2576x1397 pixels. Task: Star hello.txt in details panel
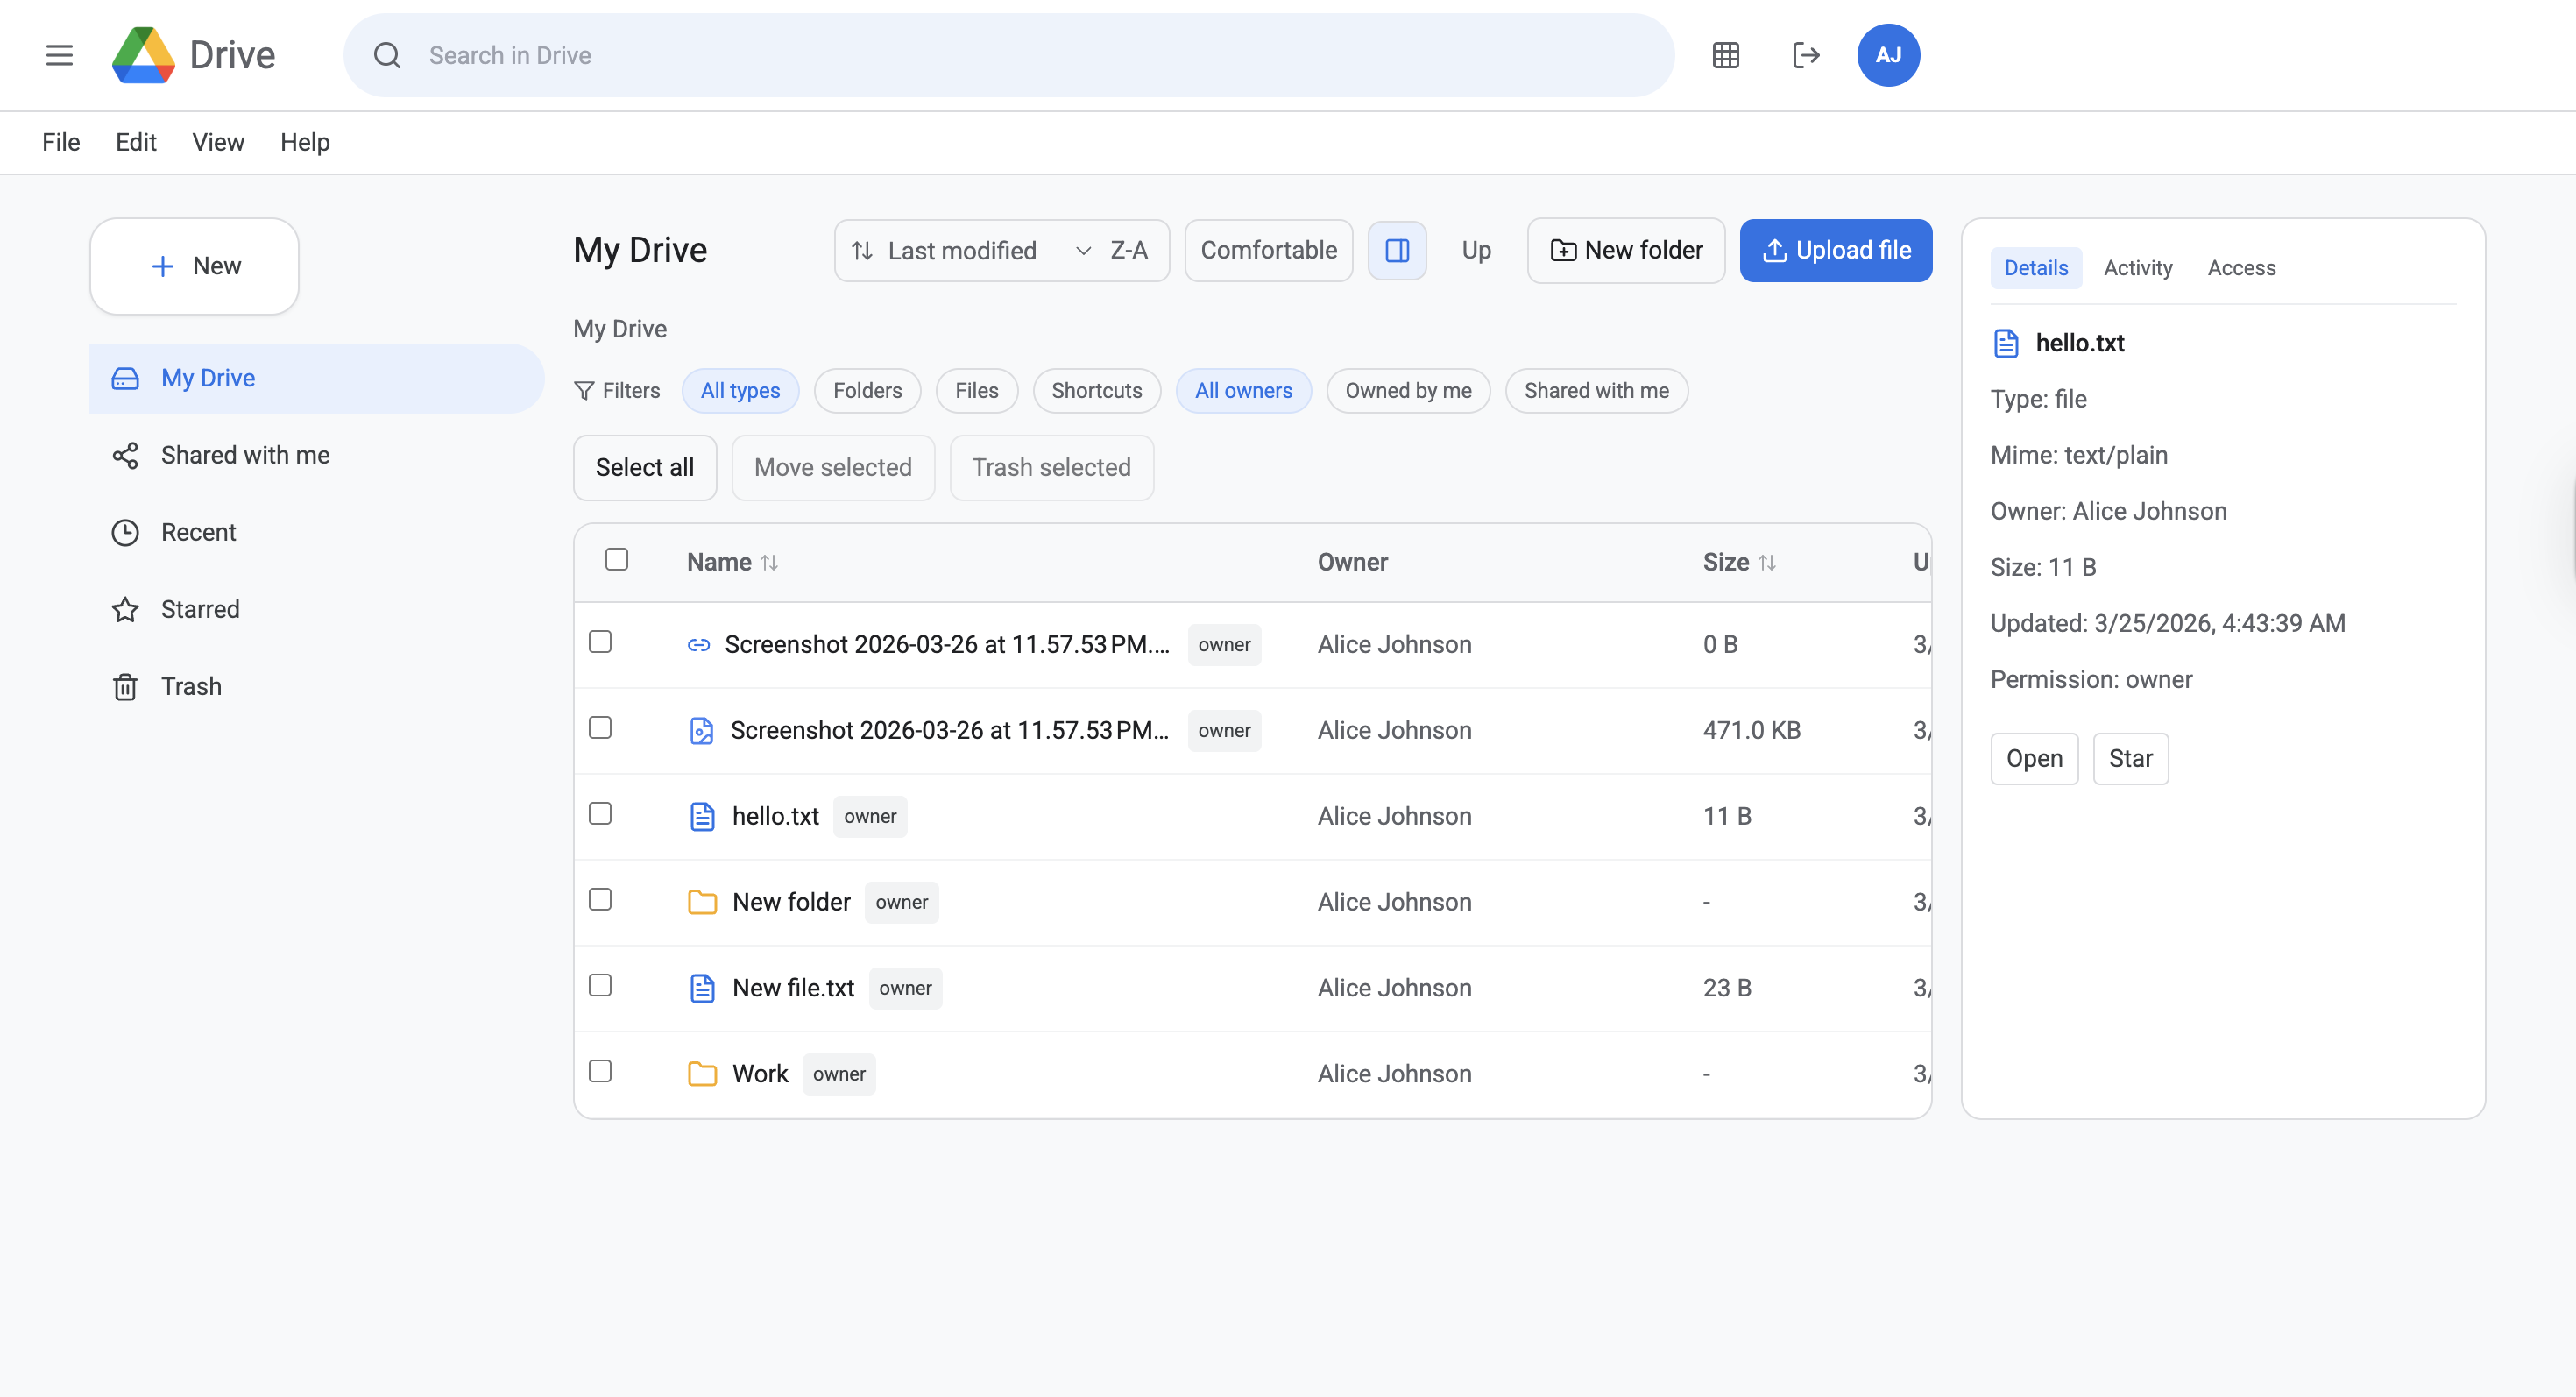[x=2130, y=759]
